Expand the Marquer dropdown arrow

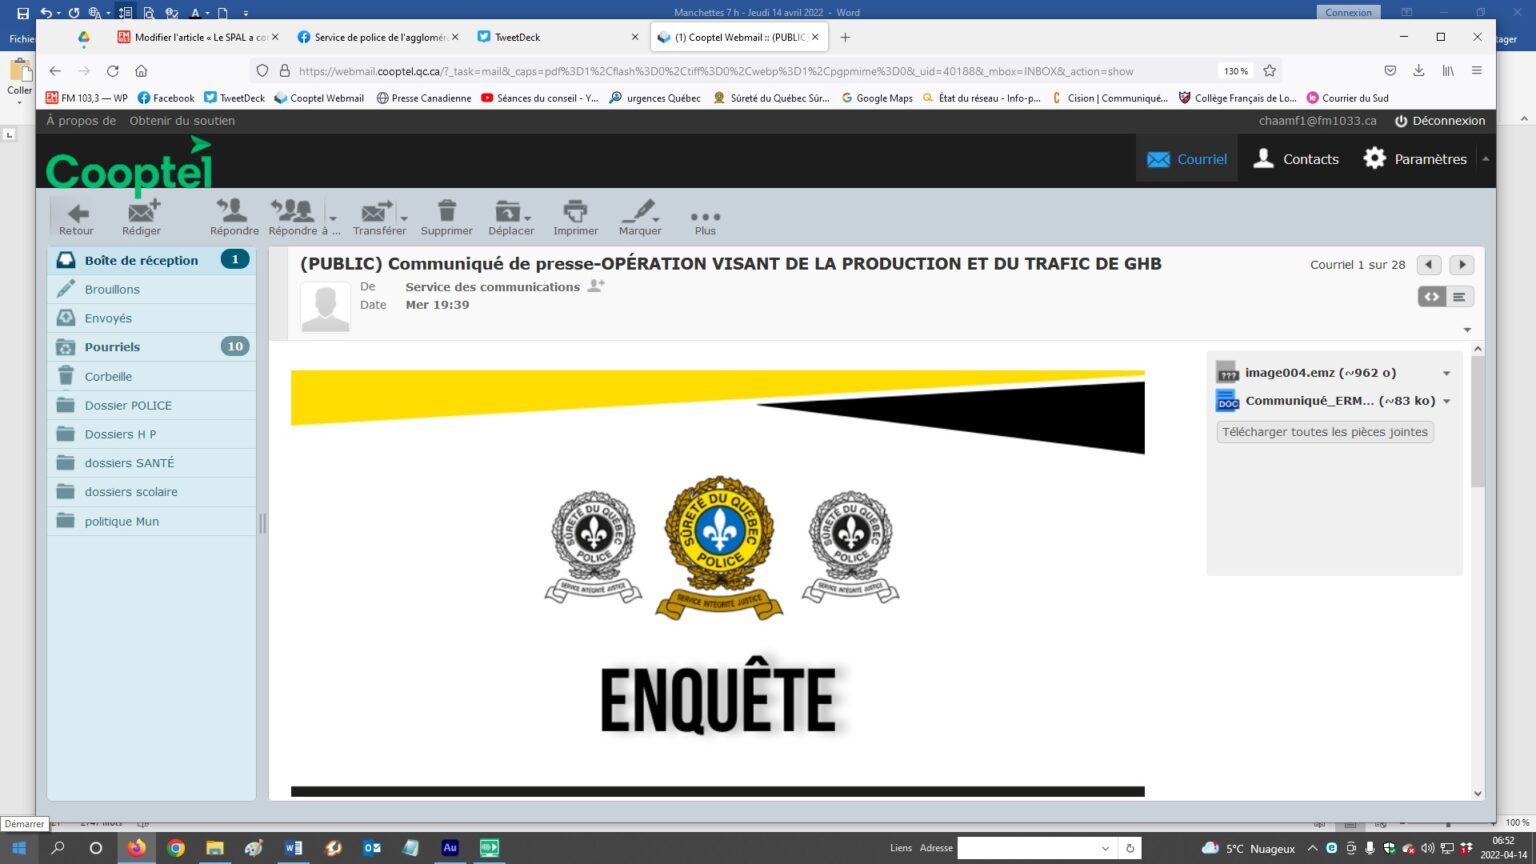[x=657, y=218]
